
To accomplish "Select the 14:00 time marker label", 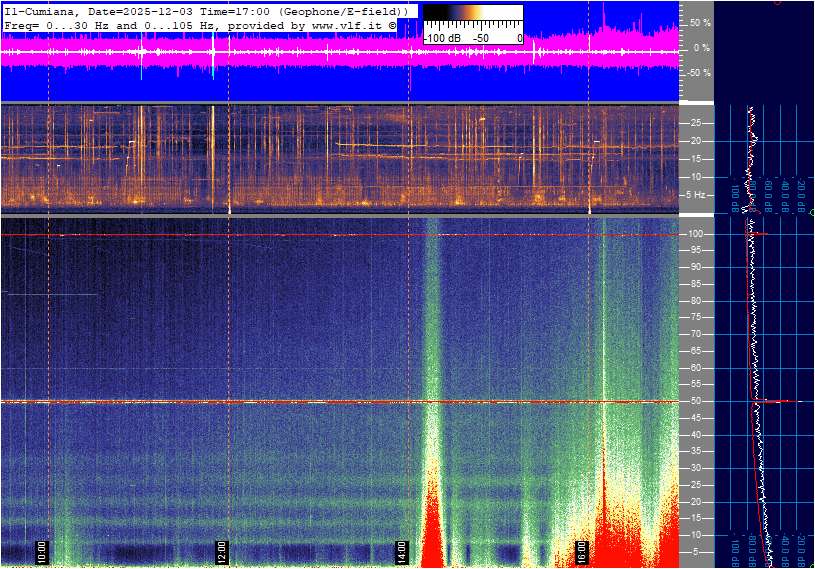I will pyautogui.click(x=401, y=551).
